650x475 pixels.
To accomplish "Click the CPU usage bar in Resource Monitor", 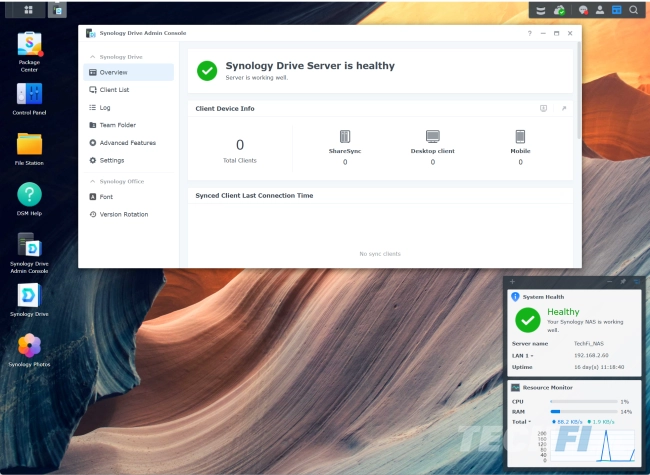I will (584, 402).
